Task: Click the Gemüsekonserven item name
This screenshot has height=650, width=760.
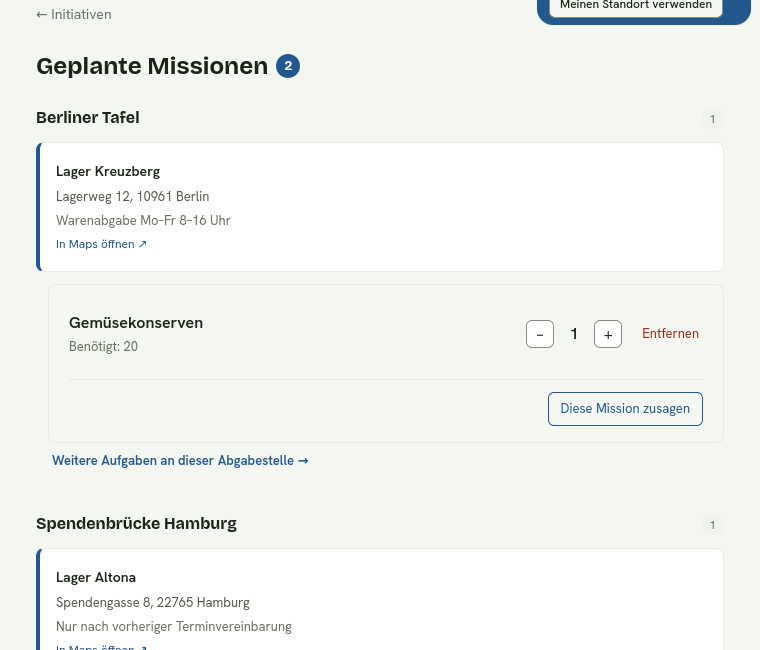Action: click(136, 323)
